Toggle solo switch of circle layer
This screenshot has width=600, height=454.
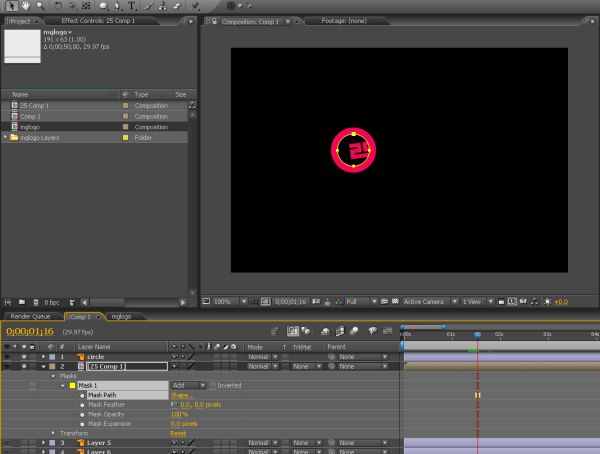pyautogui.click(x=24, y=357)
